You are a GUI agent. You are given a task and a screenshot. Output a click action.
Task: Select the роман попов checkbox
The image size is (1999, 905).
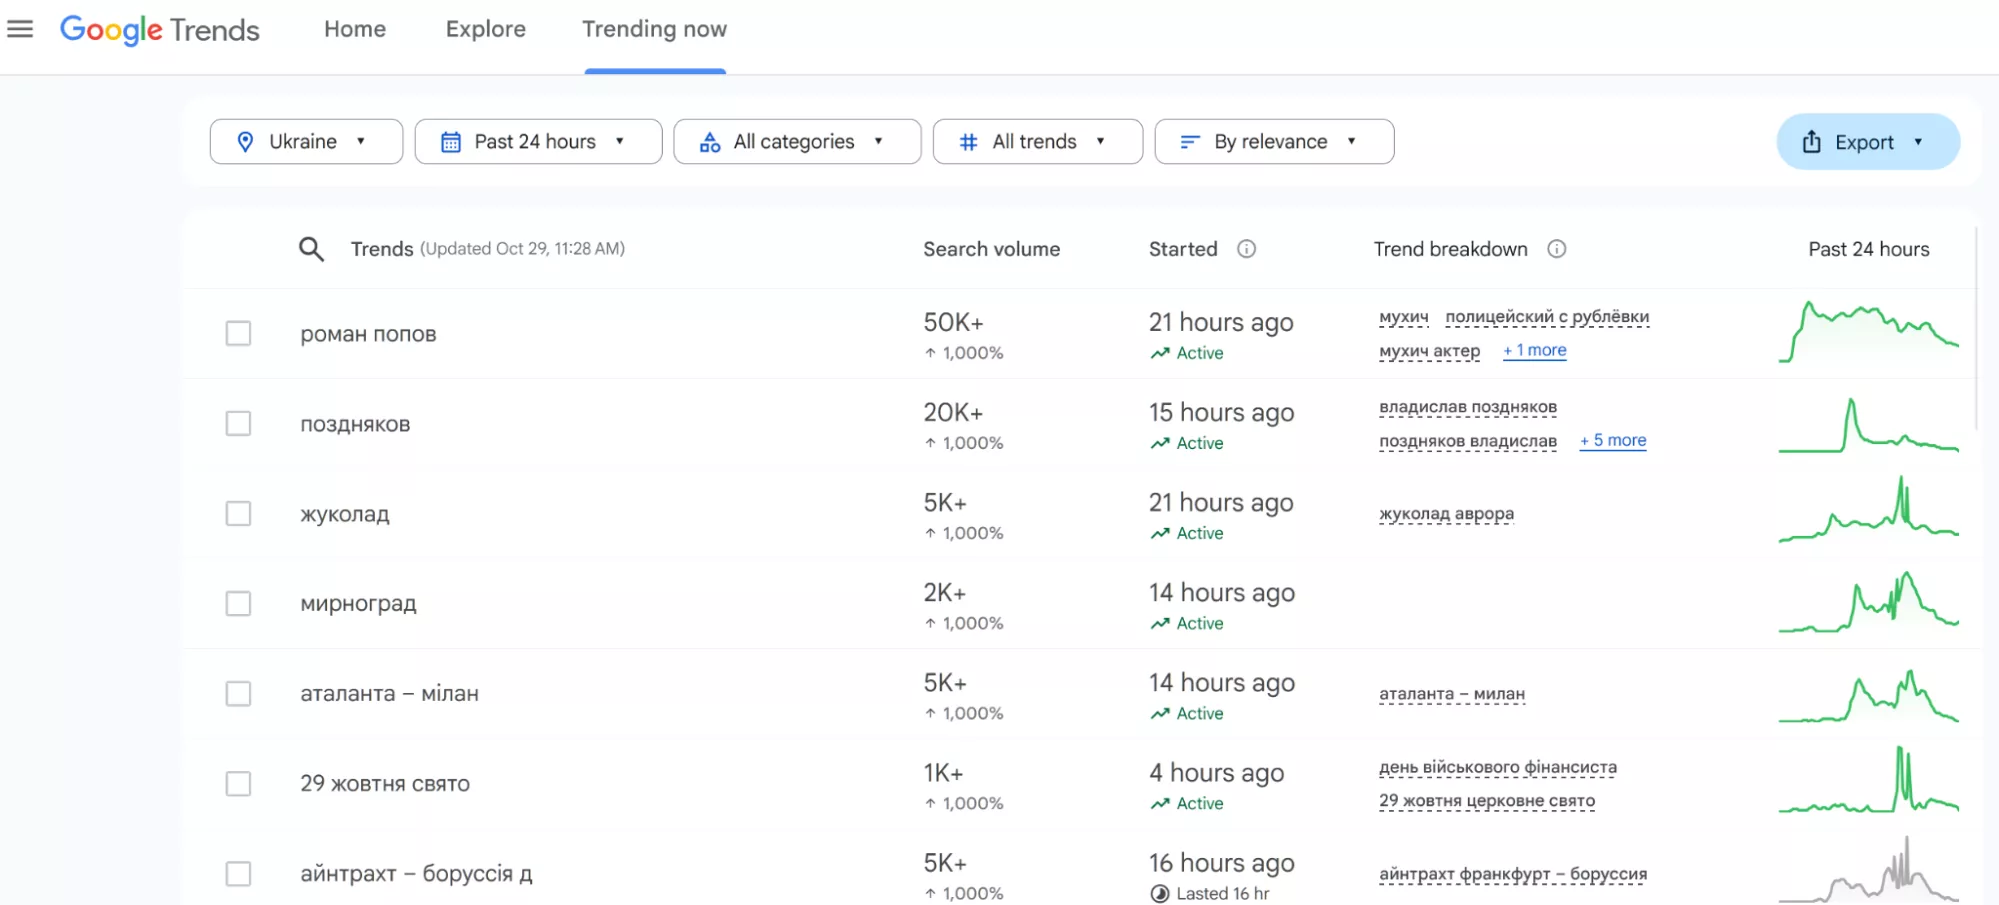238,333
